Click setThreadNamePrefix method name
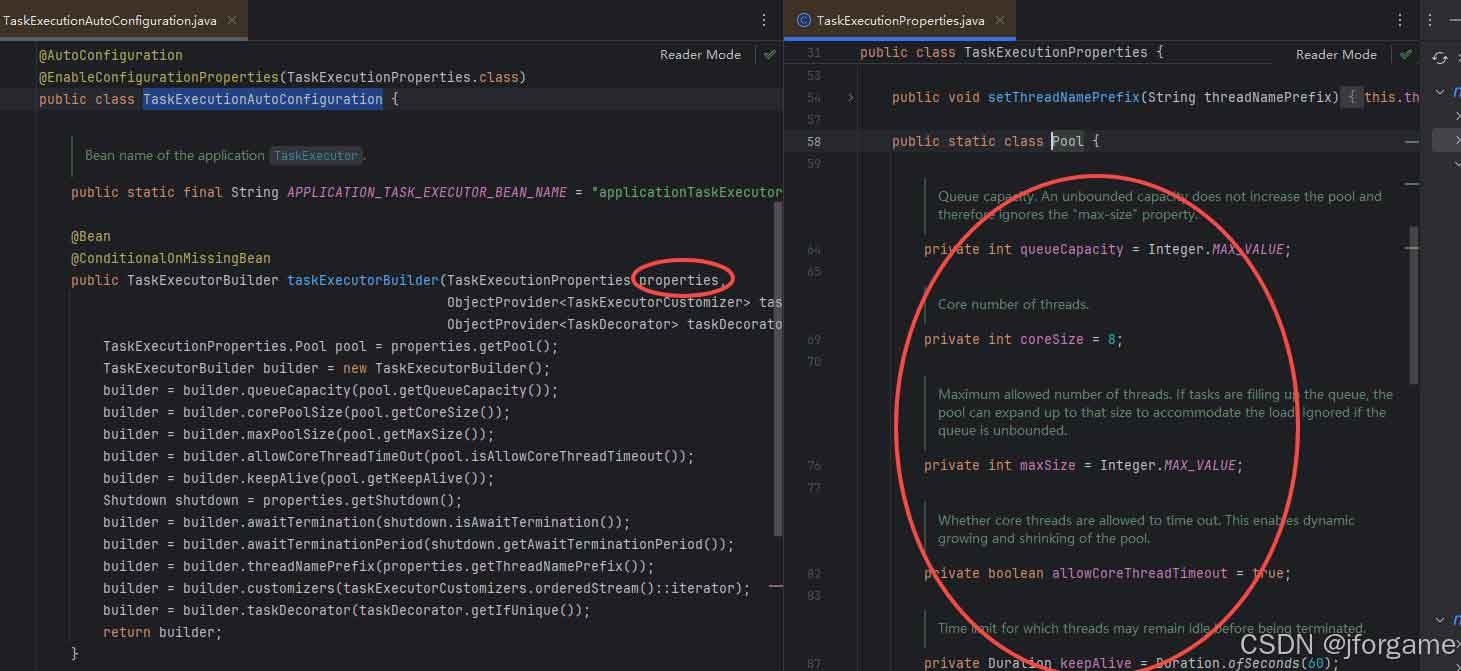The height and width of the screenshot is (671, 1461). [x=1064, y=98]
